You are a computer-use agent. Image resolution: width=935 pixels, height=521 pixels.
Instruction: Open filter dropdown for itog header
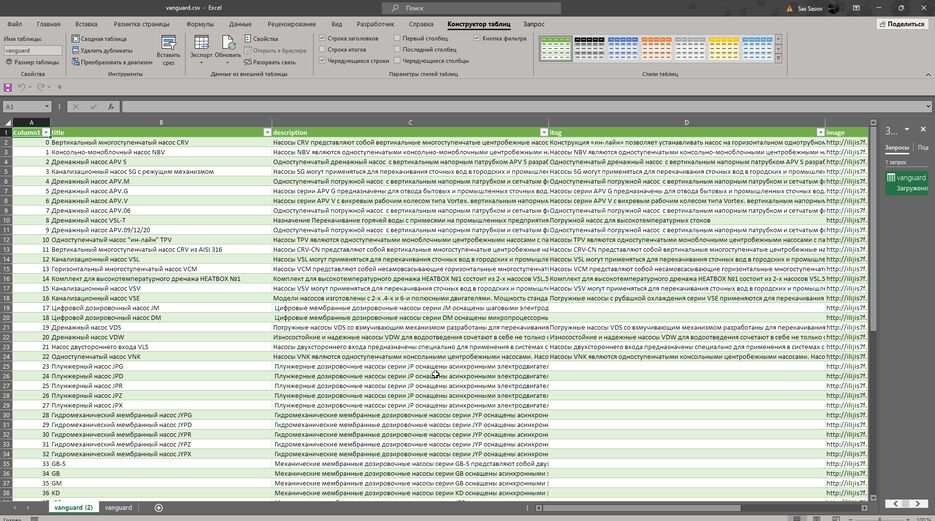(821, 132)
